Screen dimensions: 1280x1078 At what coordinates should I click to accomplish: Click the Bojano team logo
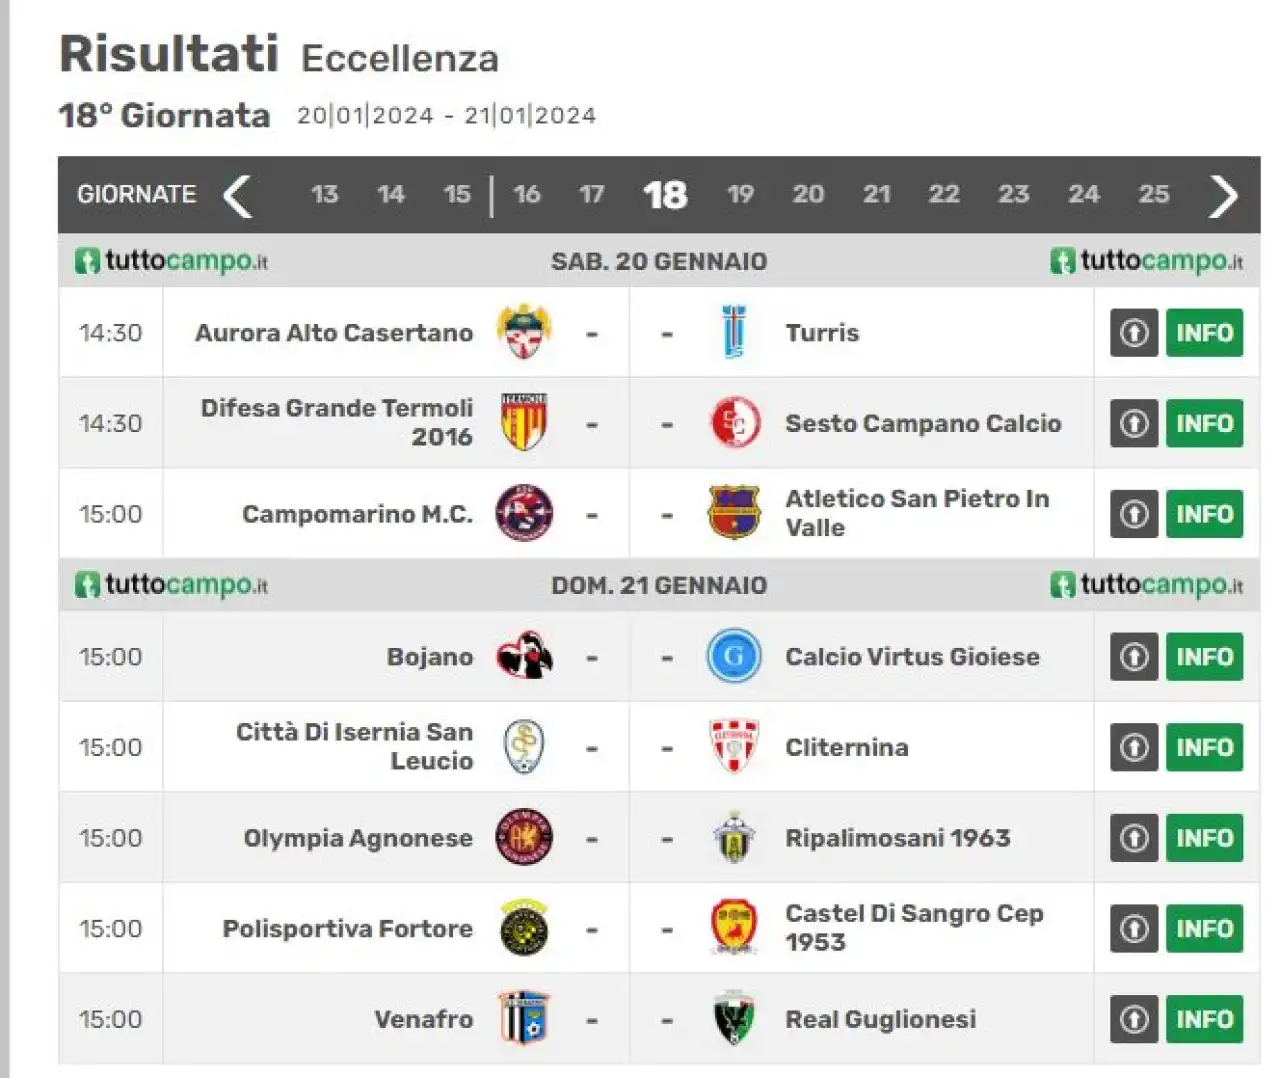pos(524,656)
